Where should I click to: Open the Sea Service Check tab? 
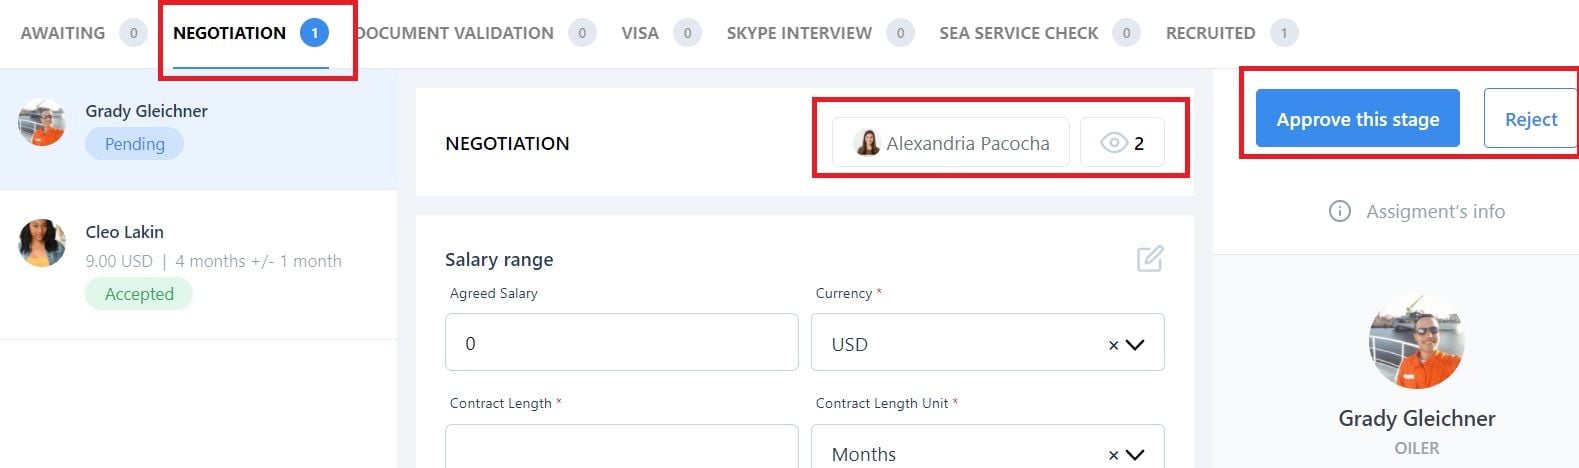[1018, 33]
